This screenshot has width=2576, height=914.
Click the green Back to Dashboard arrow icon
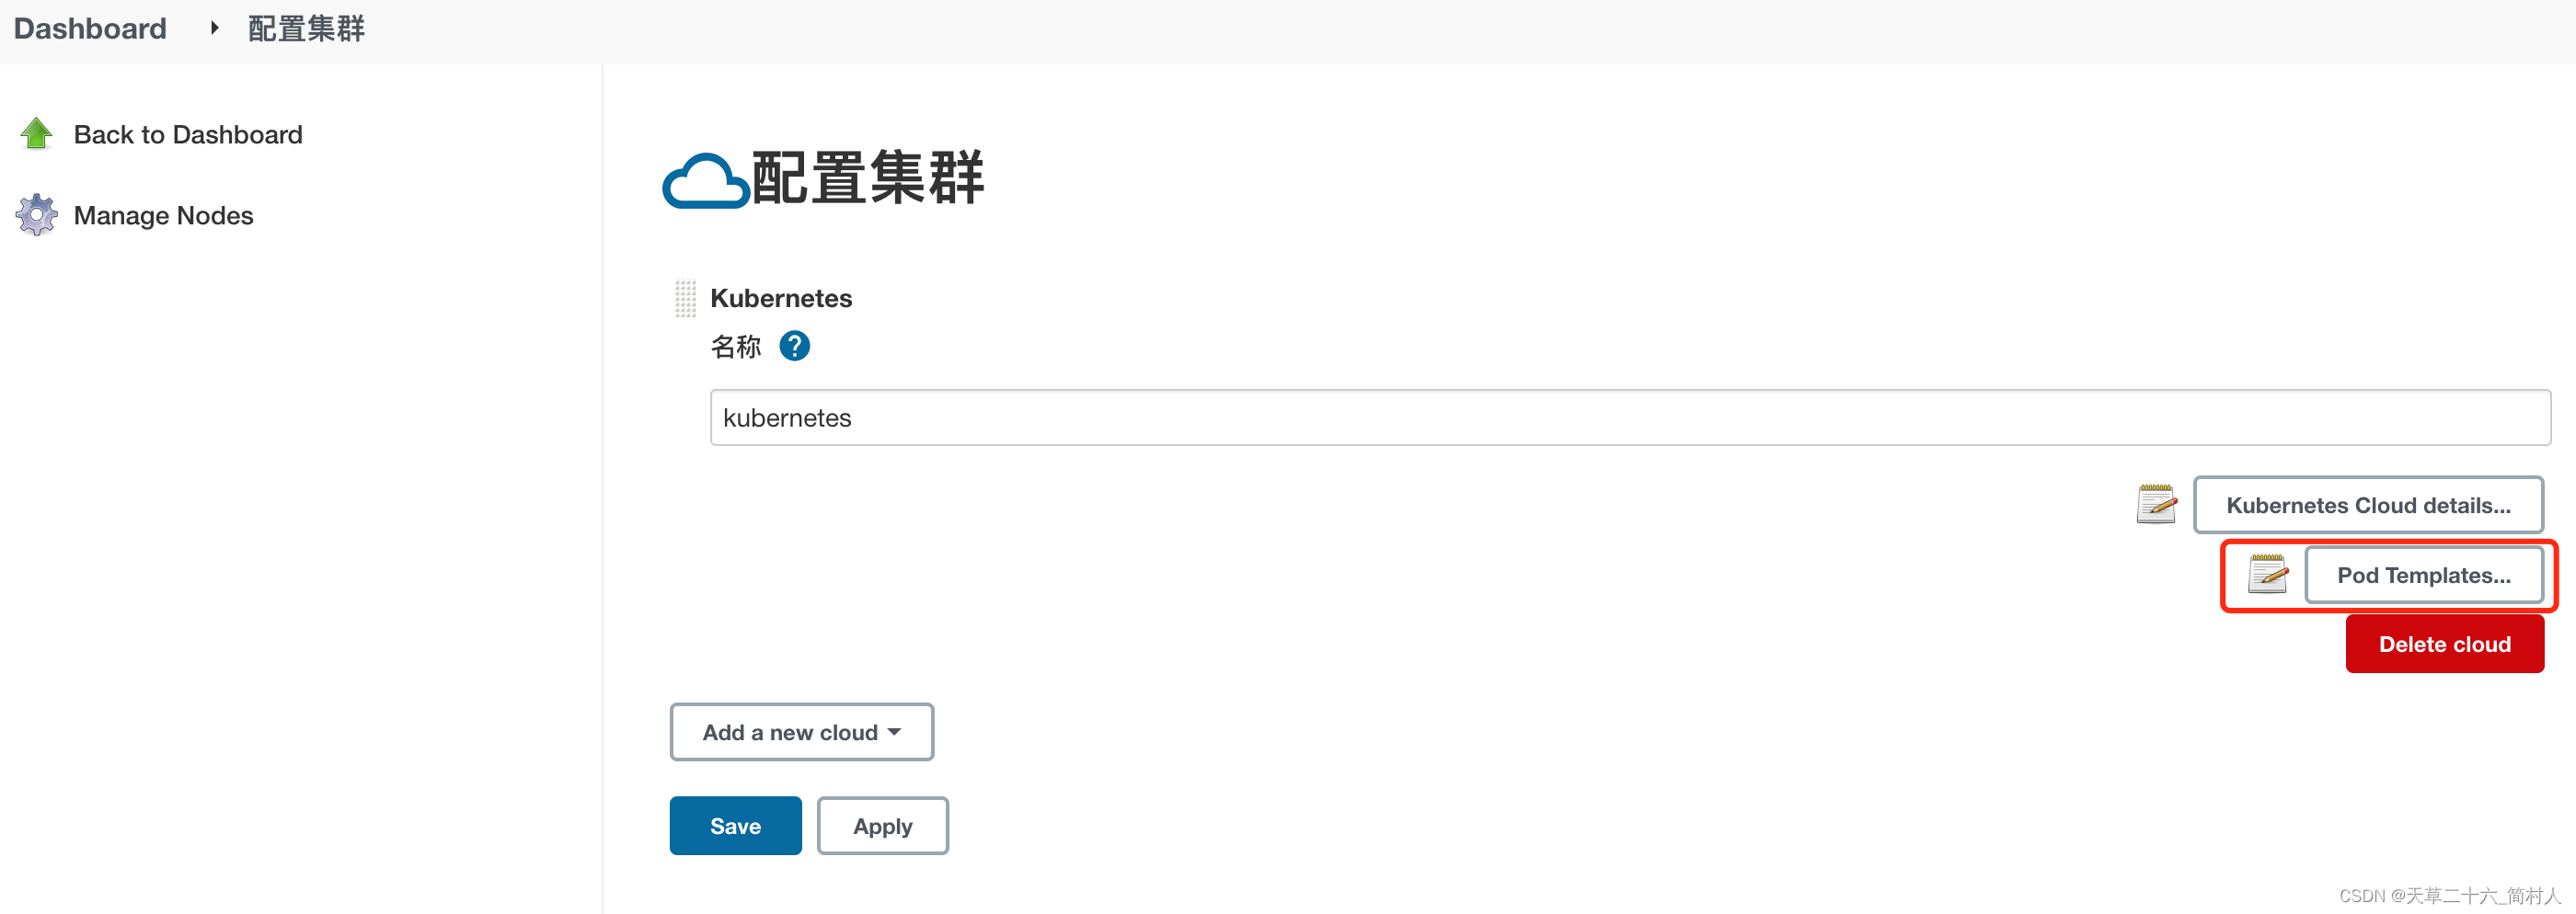coord(37,134)
